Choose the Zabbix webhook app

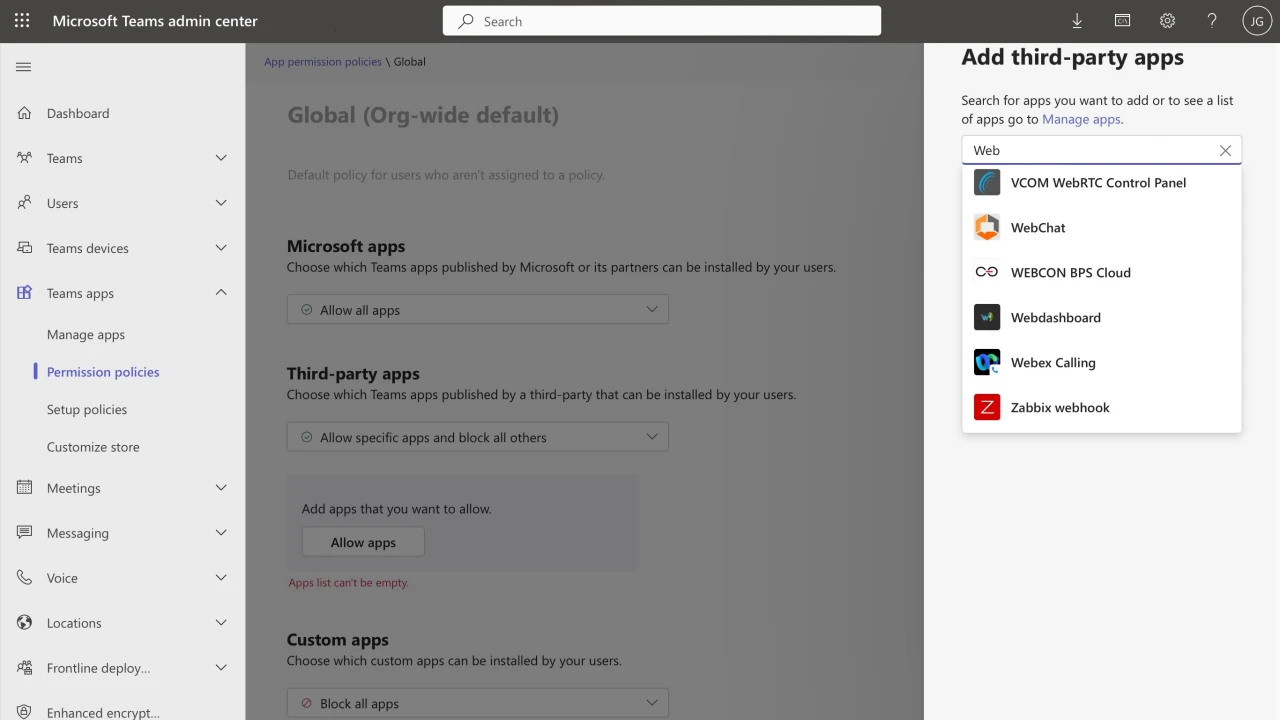1060,407
